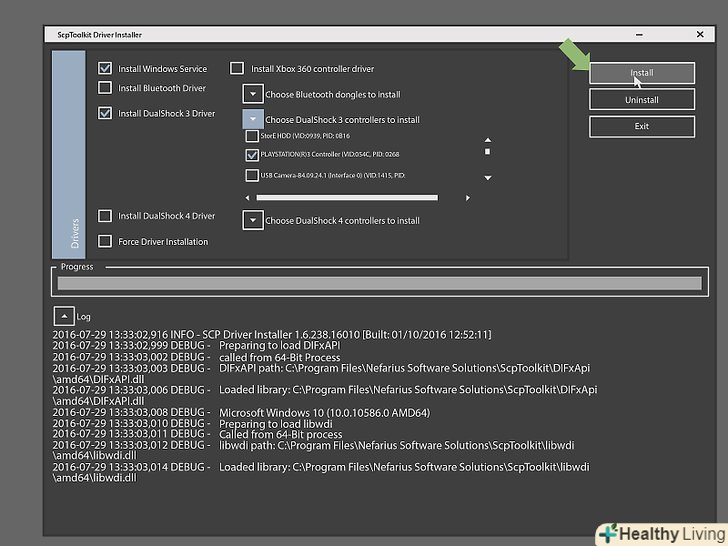Screen dimensions: 728x546
Task: Click the ScpToolkit Driver Installer title text
Action: tap(99, 35)
